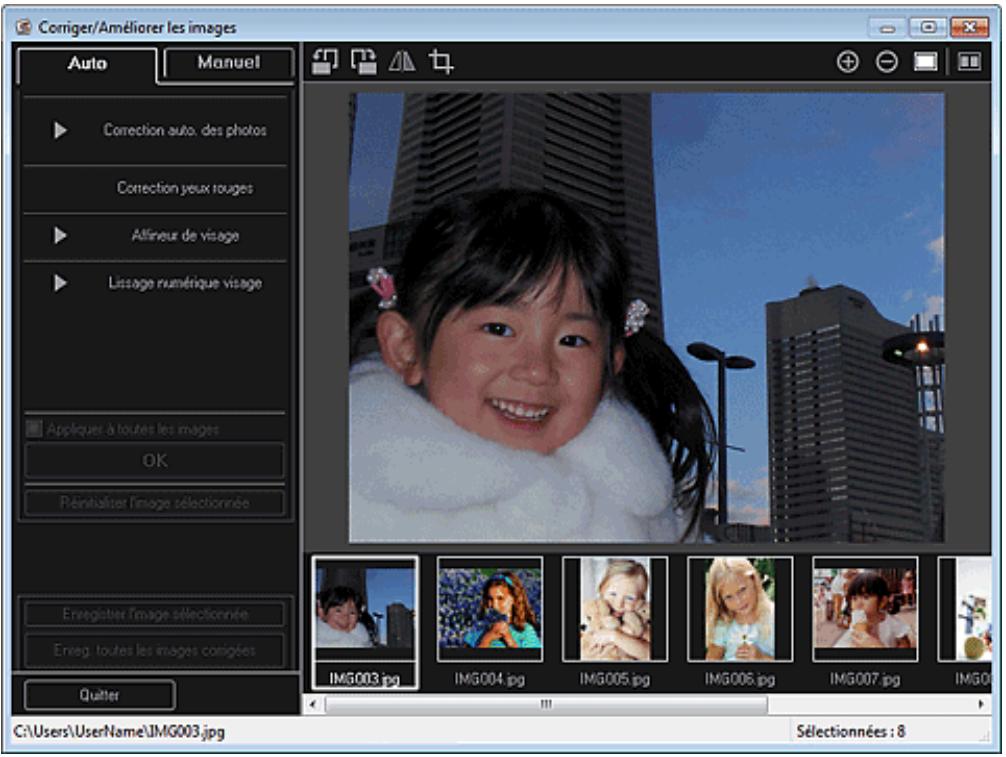Select thumbnail IMG003.jpg
The image size is (1006, 757).
click(364, 622)
